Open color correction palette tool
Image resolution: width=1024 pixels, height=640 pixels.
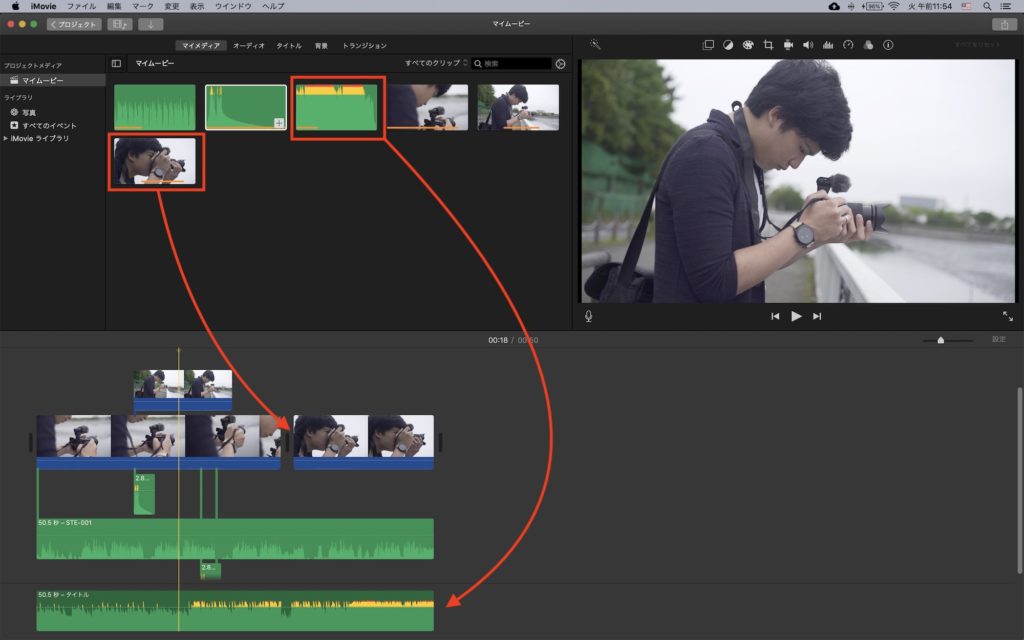[x=748, y=45]
